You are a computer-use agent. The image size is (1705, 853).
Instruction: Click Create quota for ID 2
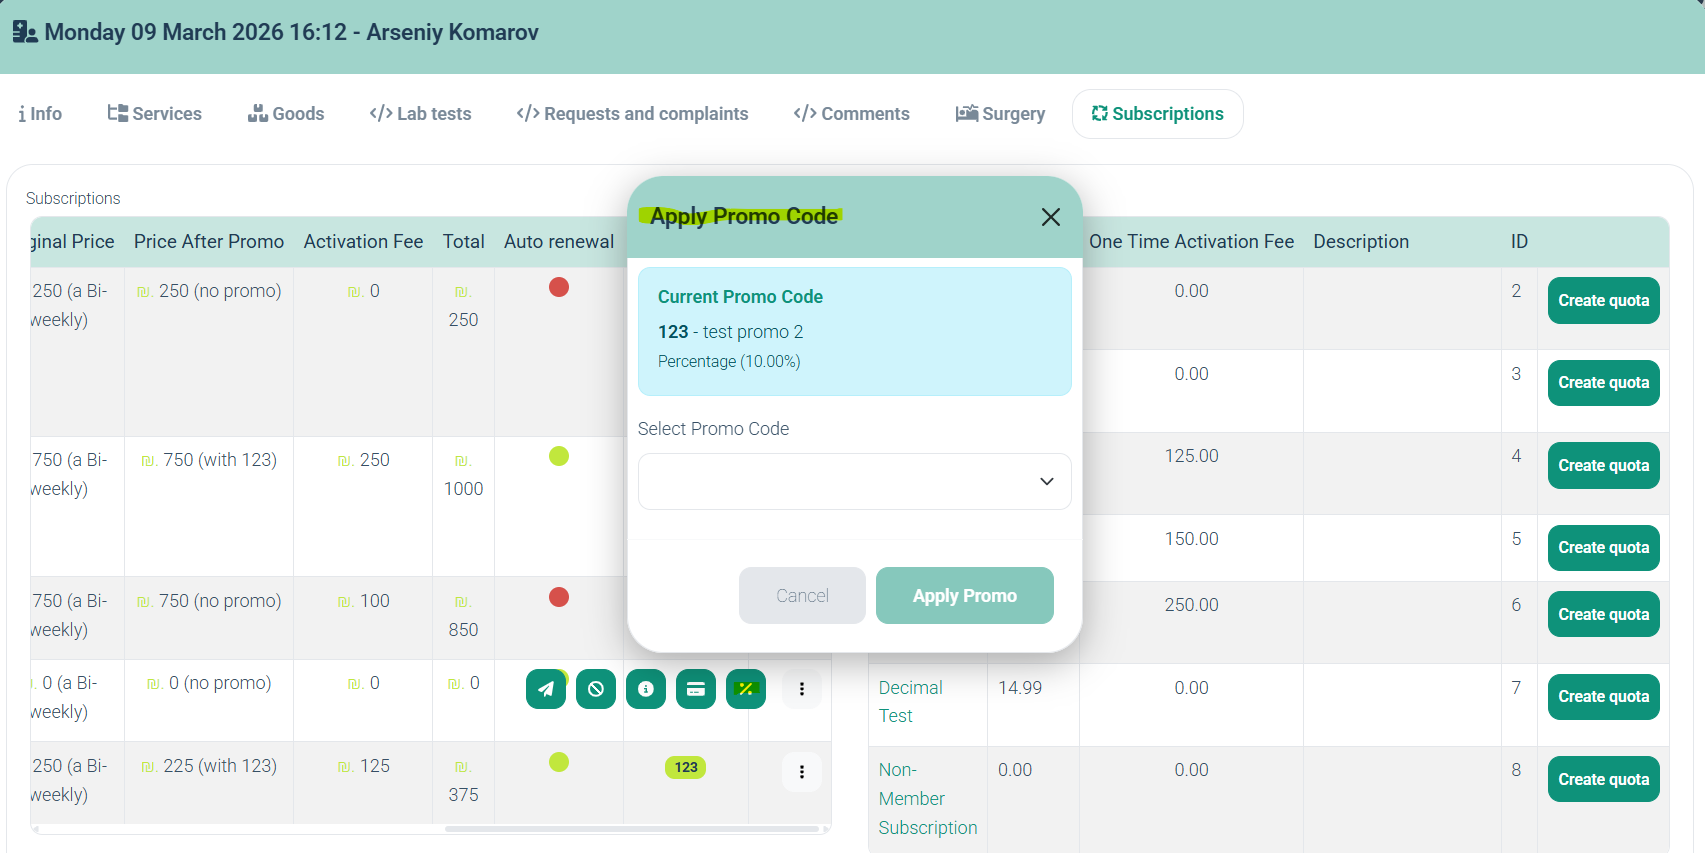coord(1603,301)
